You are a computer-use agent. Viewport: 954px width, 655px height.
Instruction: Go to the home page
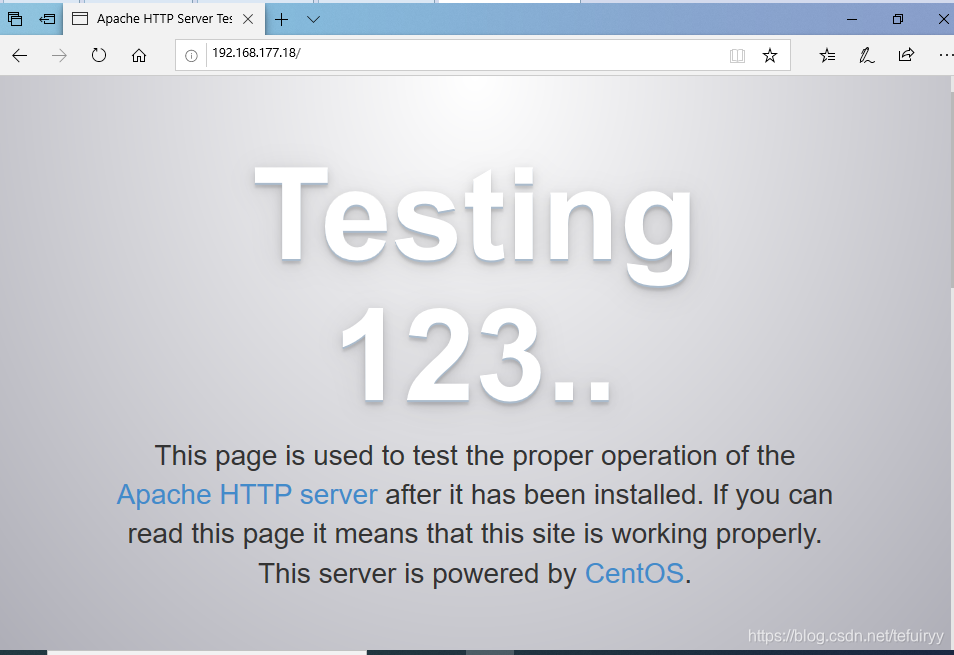point(139,56)
